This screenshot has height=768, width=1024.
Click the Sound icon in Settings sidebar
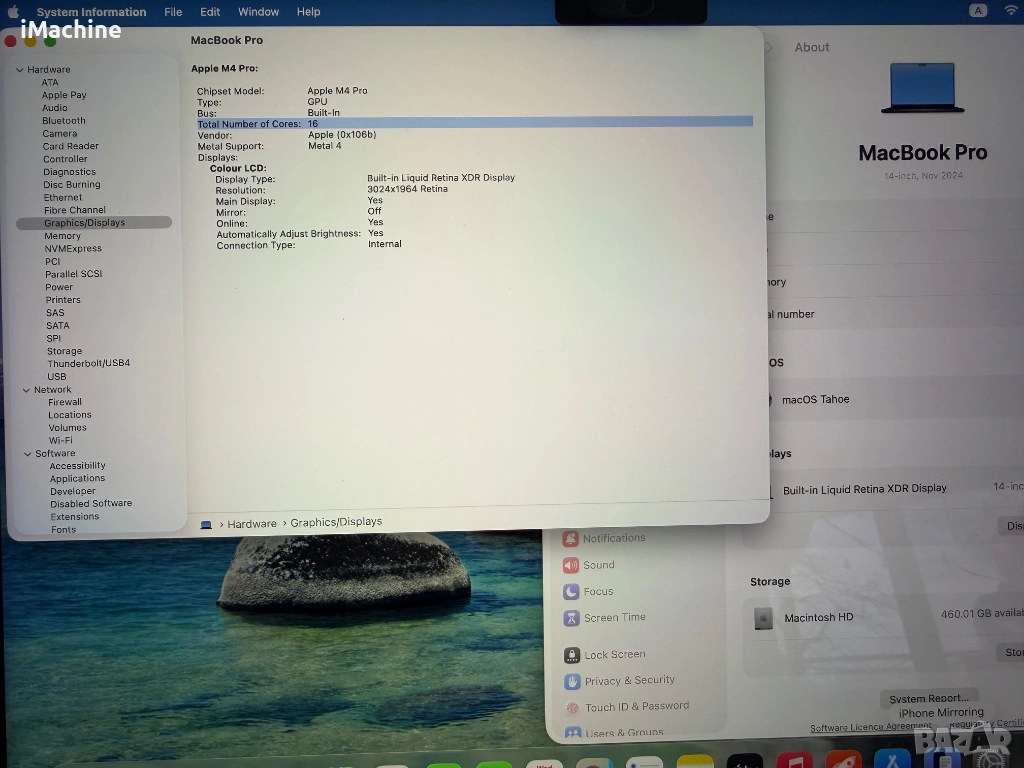pyautogui.click(x=571, y=565)
